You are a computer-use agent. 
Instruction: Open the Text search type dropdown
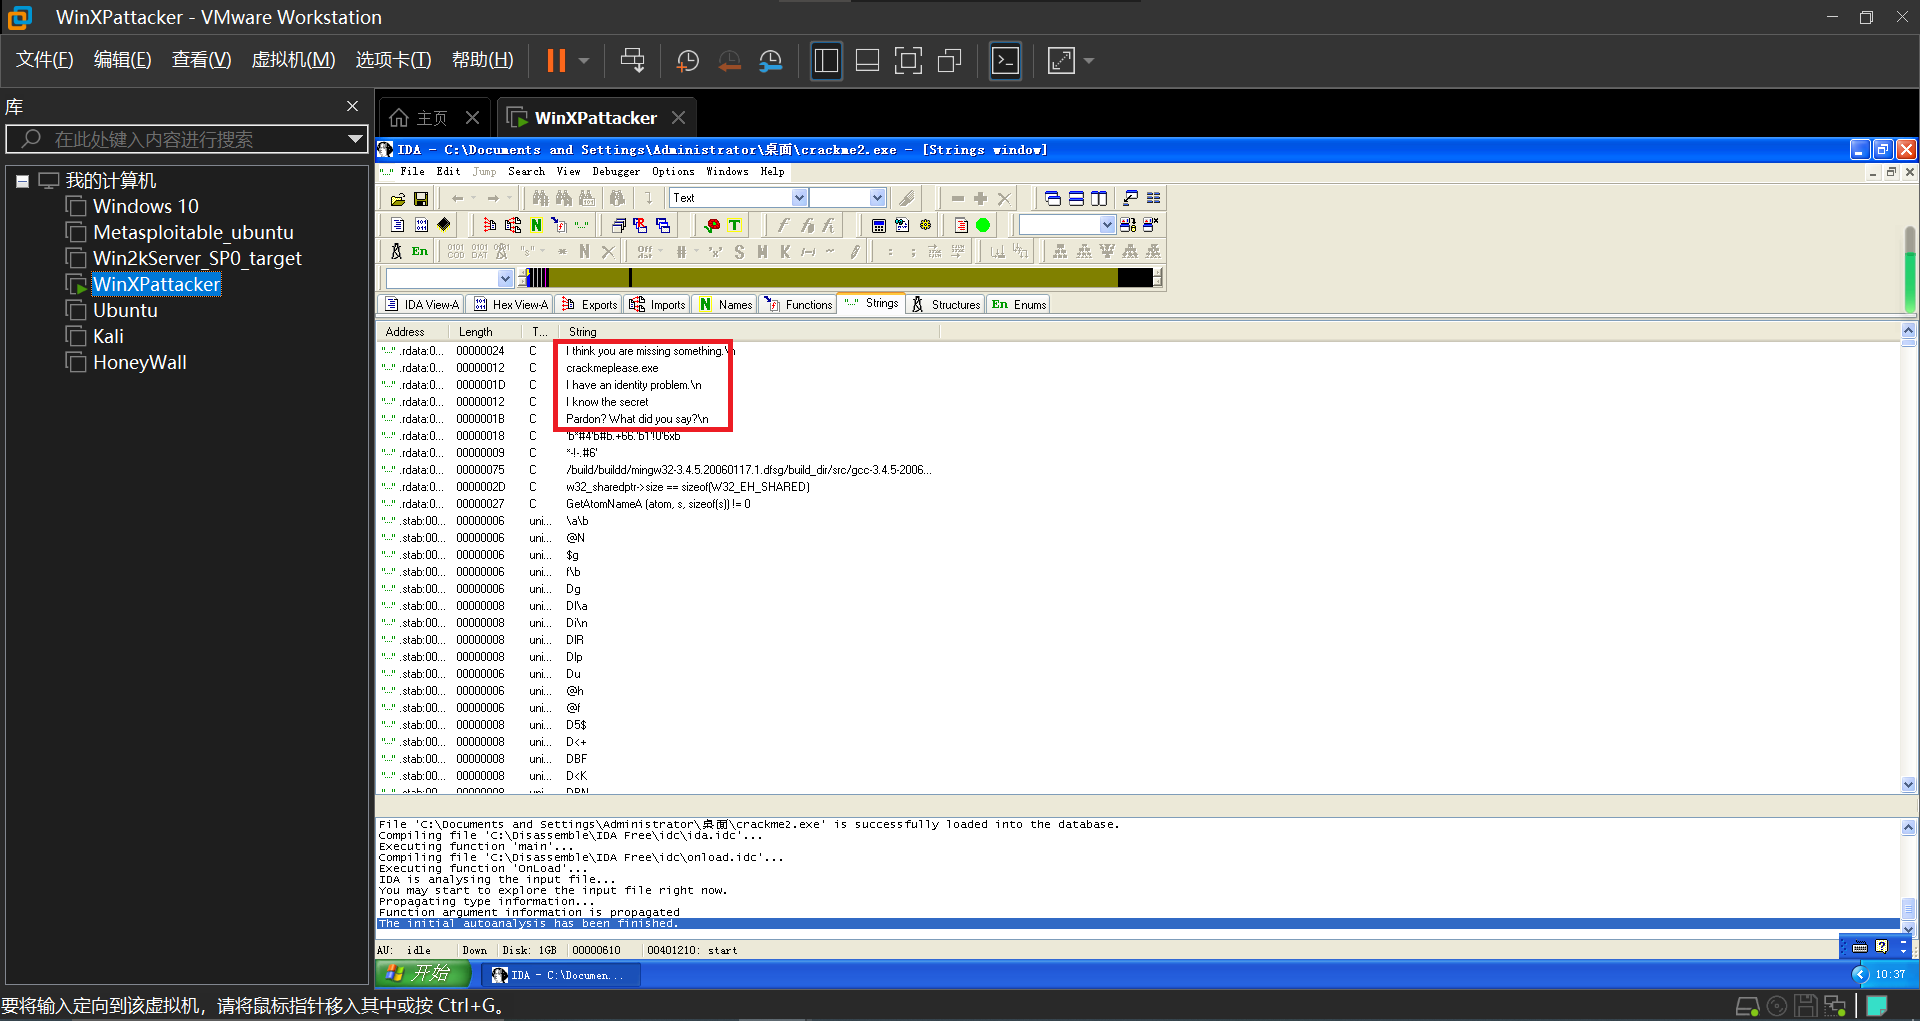pos(799,198)
